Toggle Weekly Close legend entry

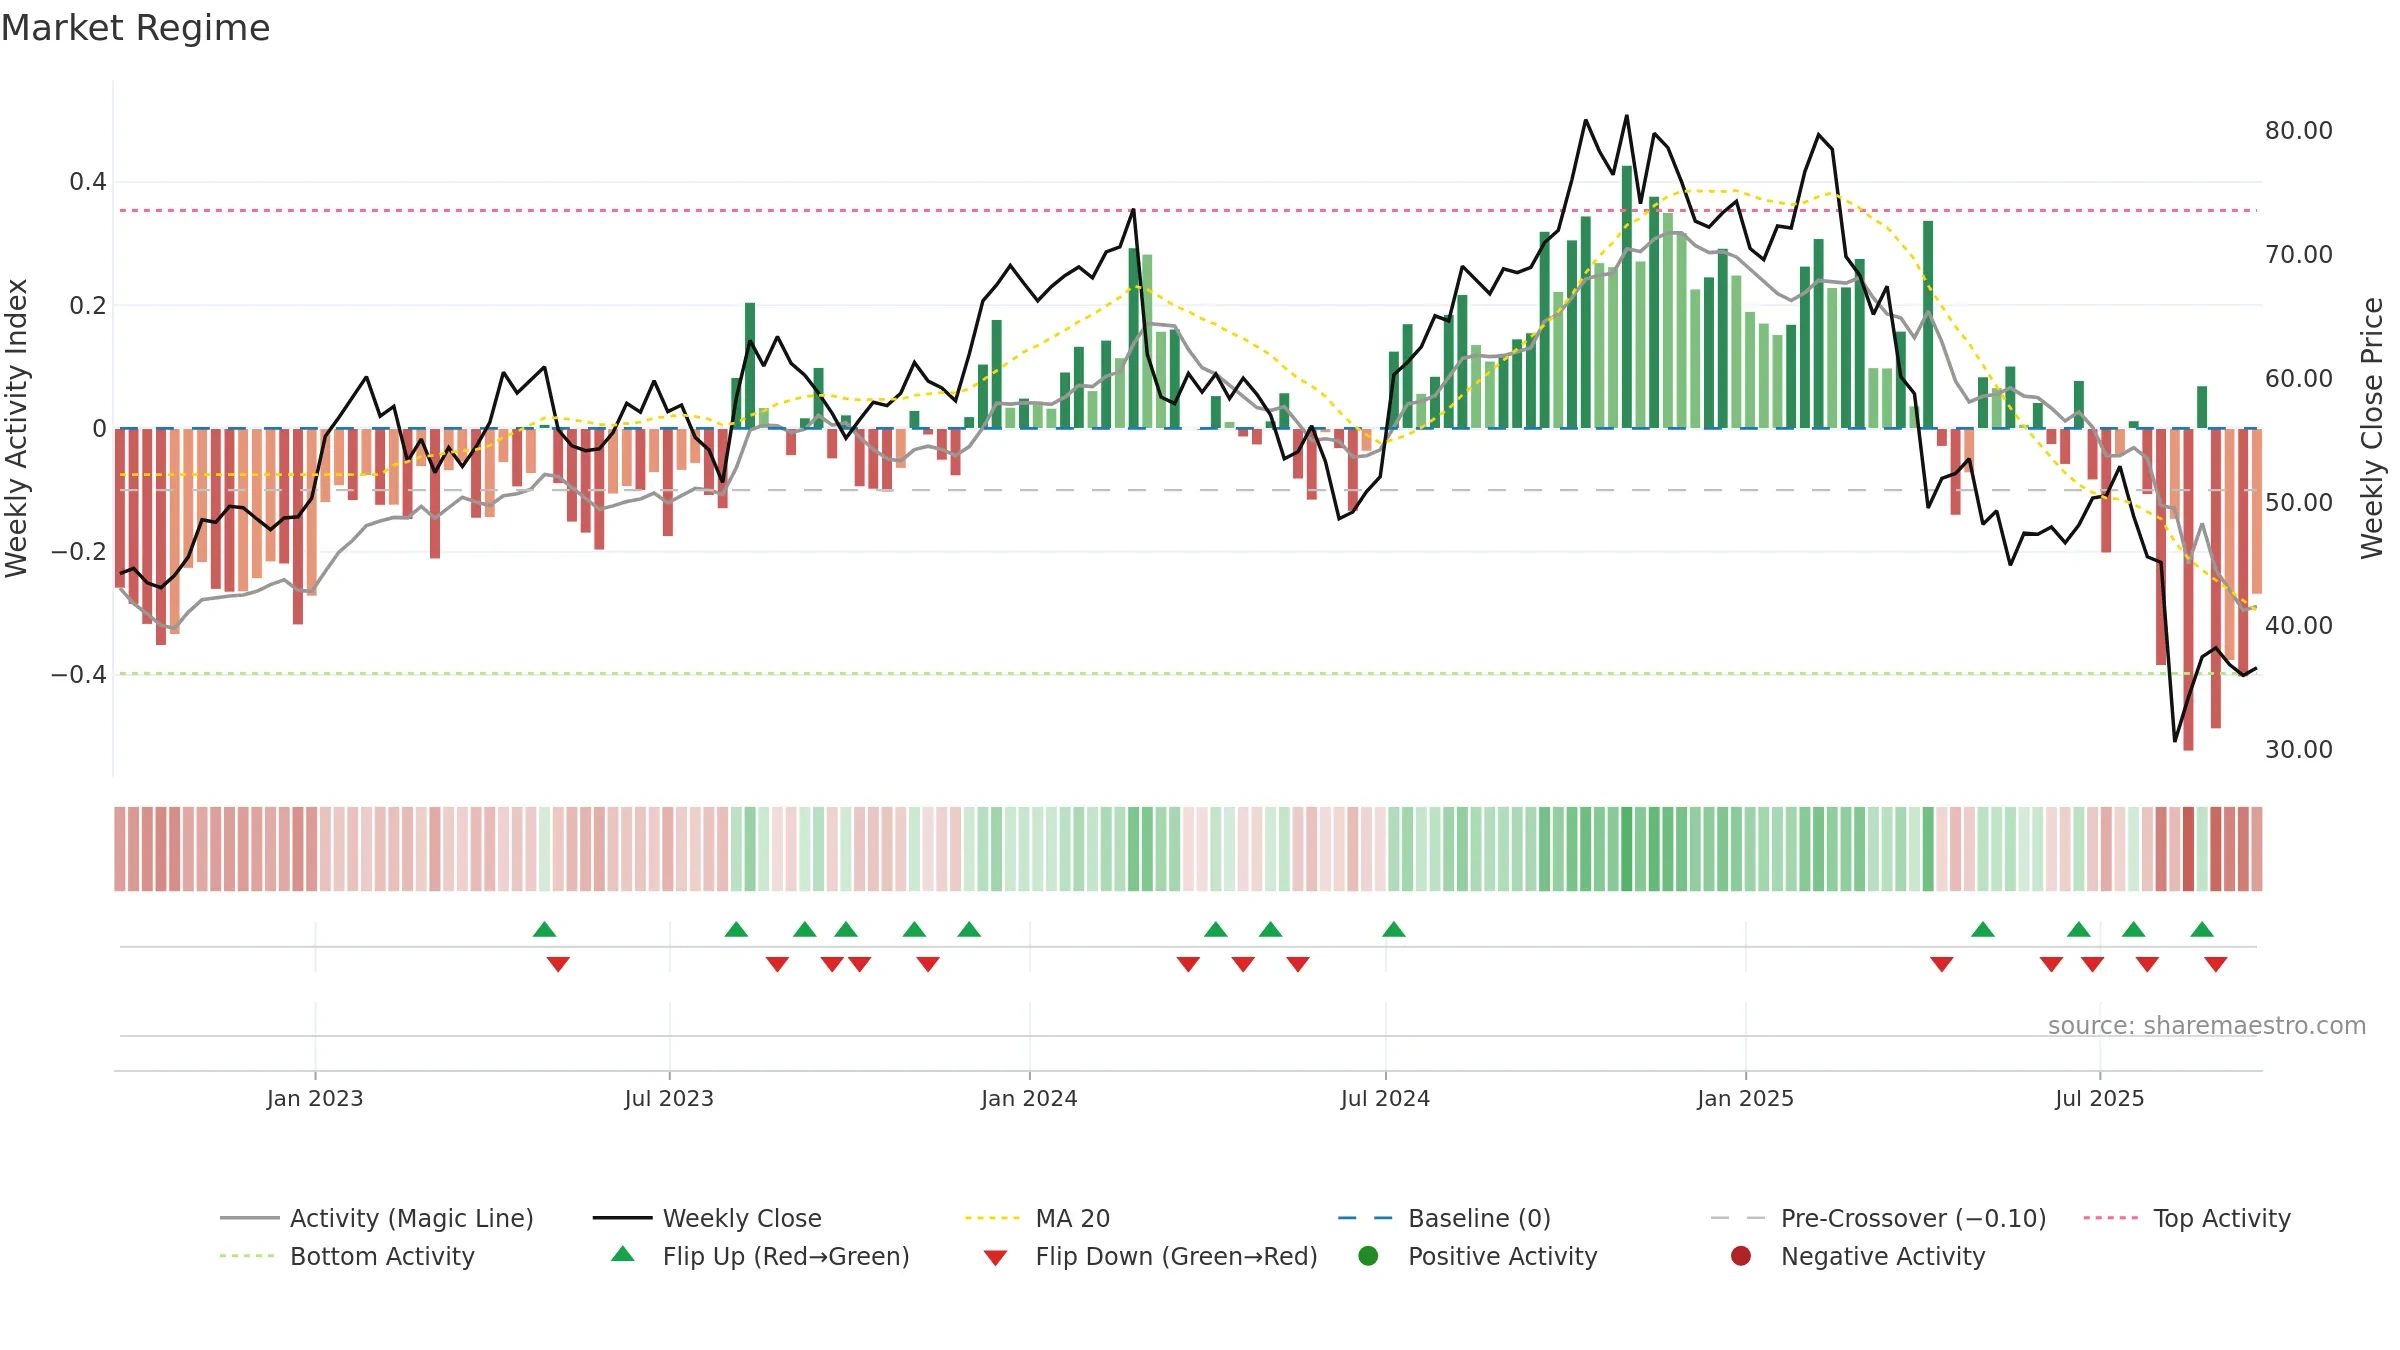pyautogui.click(x=708, y=1218)
